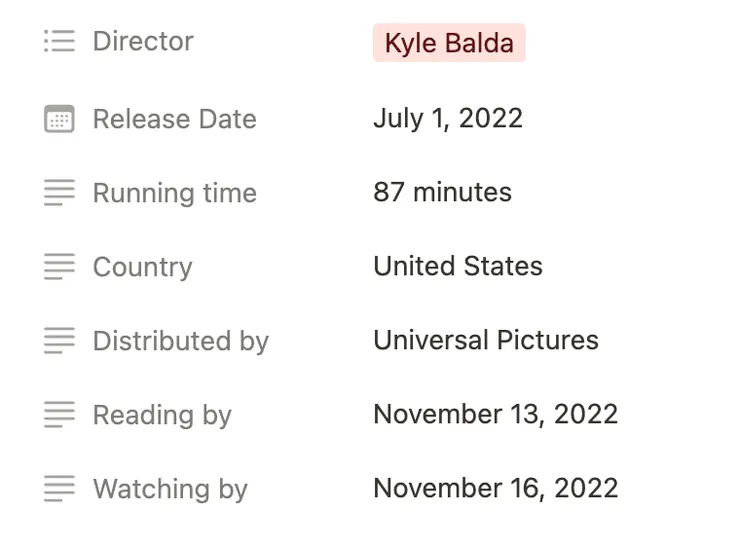Viewport: 740px width, 539px height.
Task: Select the Watching by property label
Action: pos(170,489)
